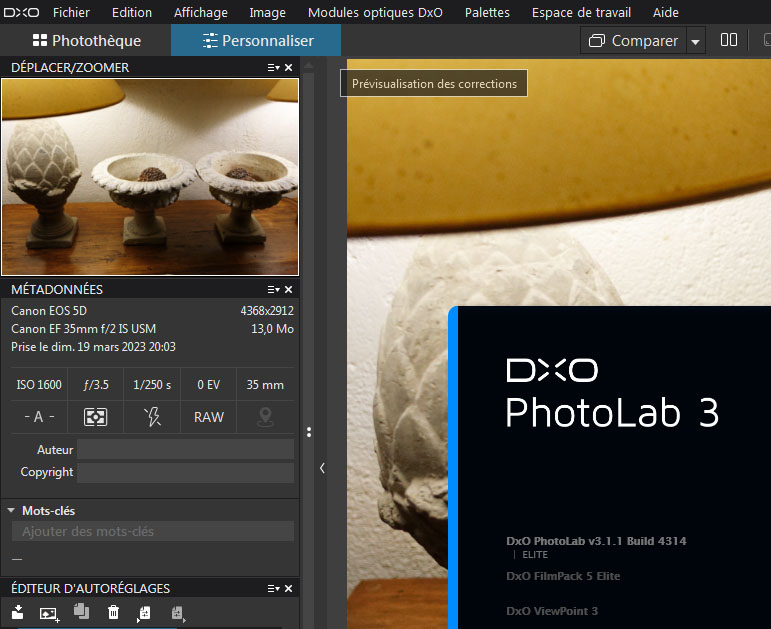Screen dimensions: 771x629
Task: Click the left palette scrollbar
Action: point(309,344)
